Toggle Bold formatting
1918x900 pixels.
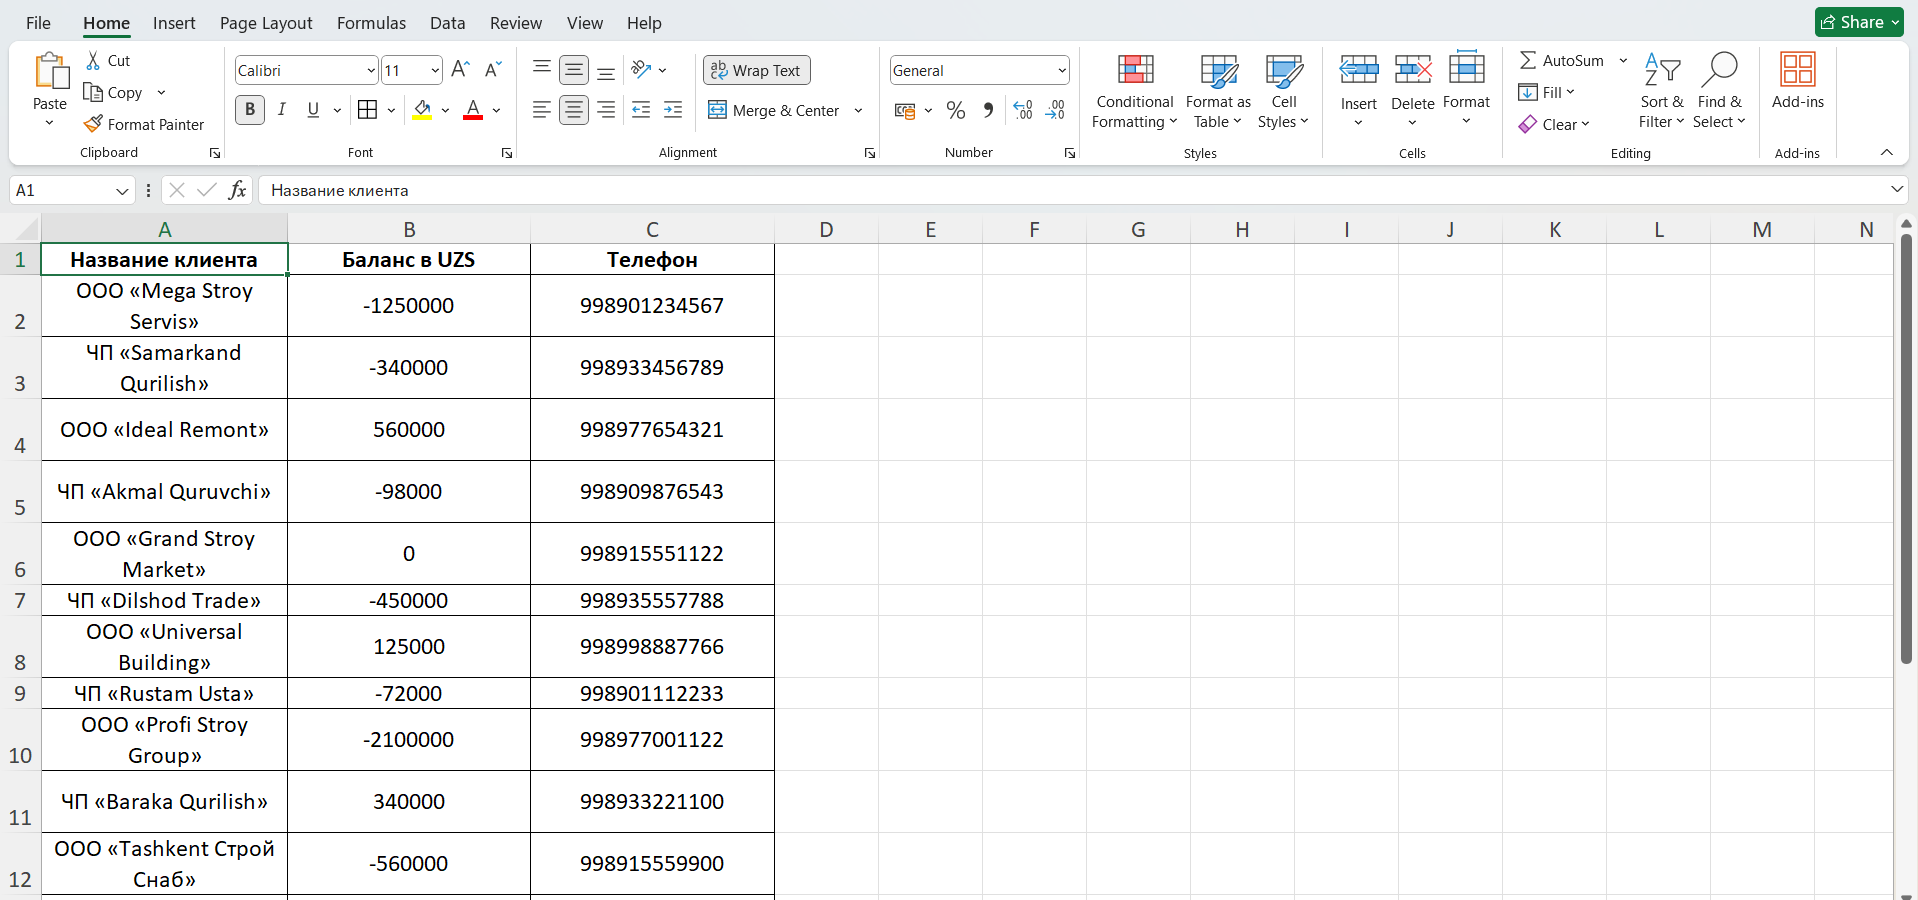[x=250, y=110]
